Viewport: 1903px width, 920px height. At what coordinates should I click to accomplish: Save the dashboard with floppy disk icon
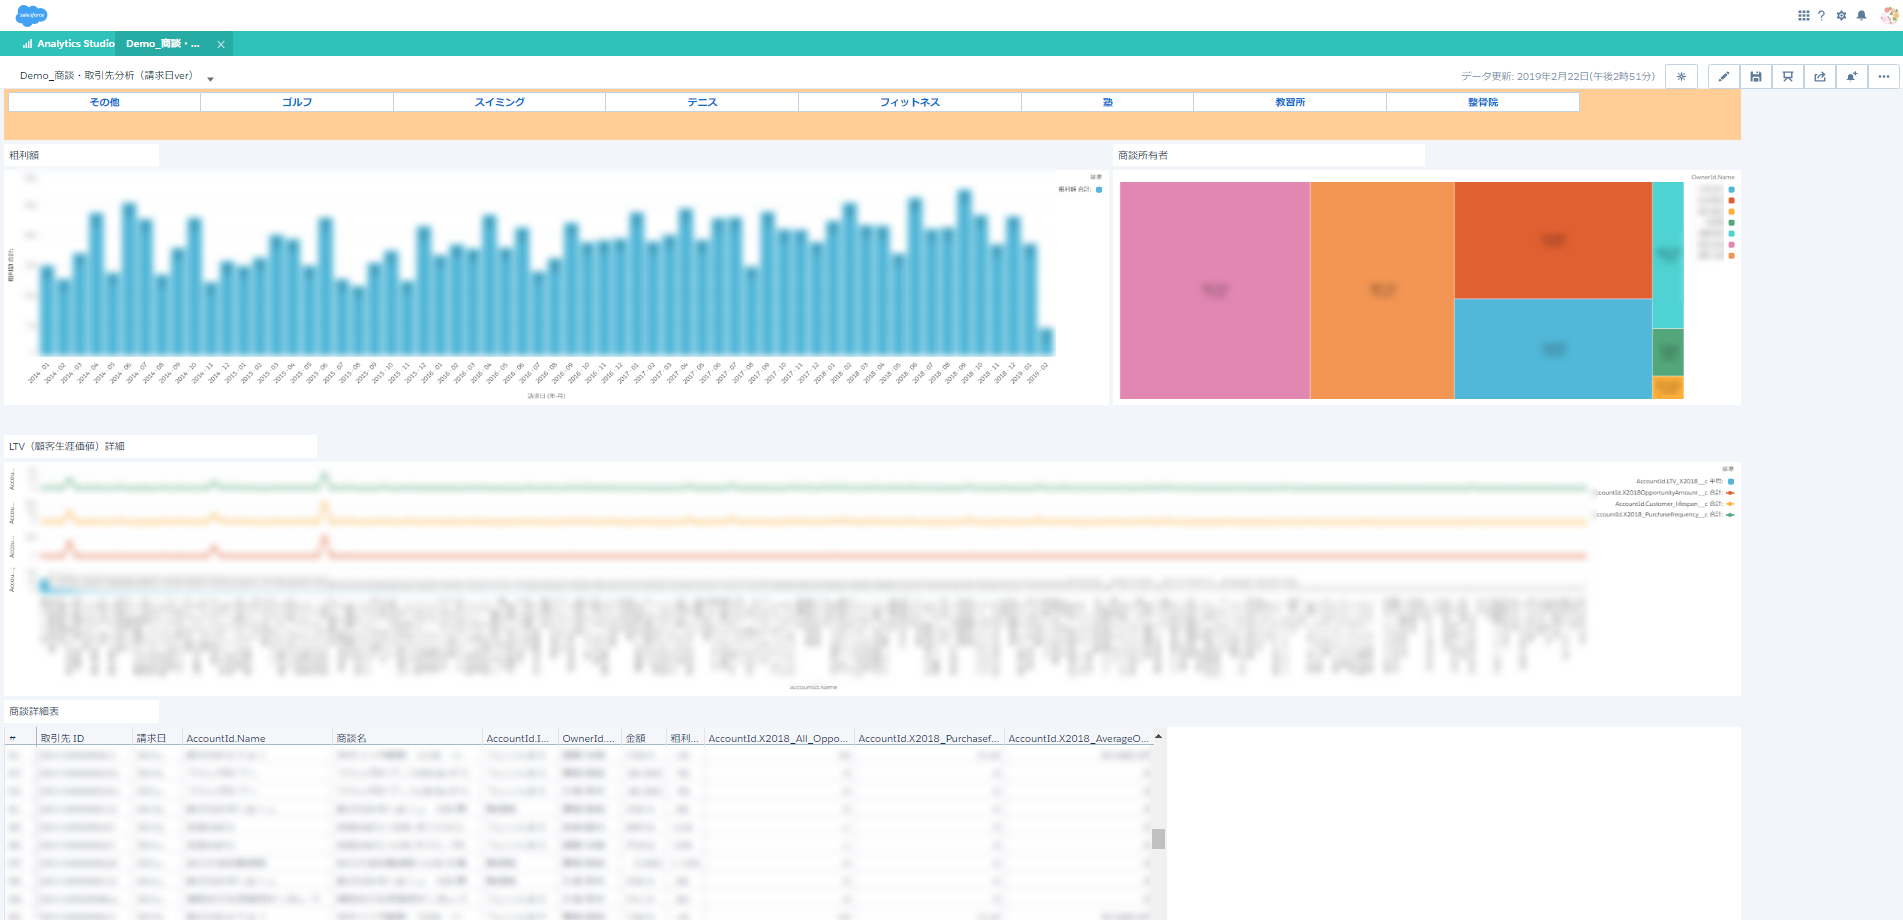click(1755, 77)
